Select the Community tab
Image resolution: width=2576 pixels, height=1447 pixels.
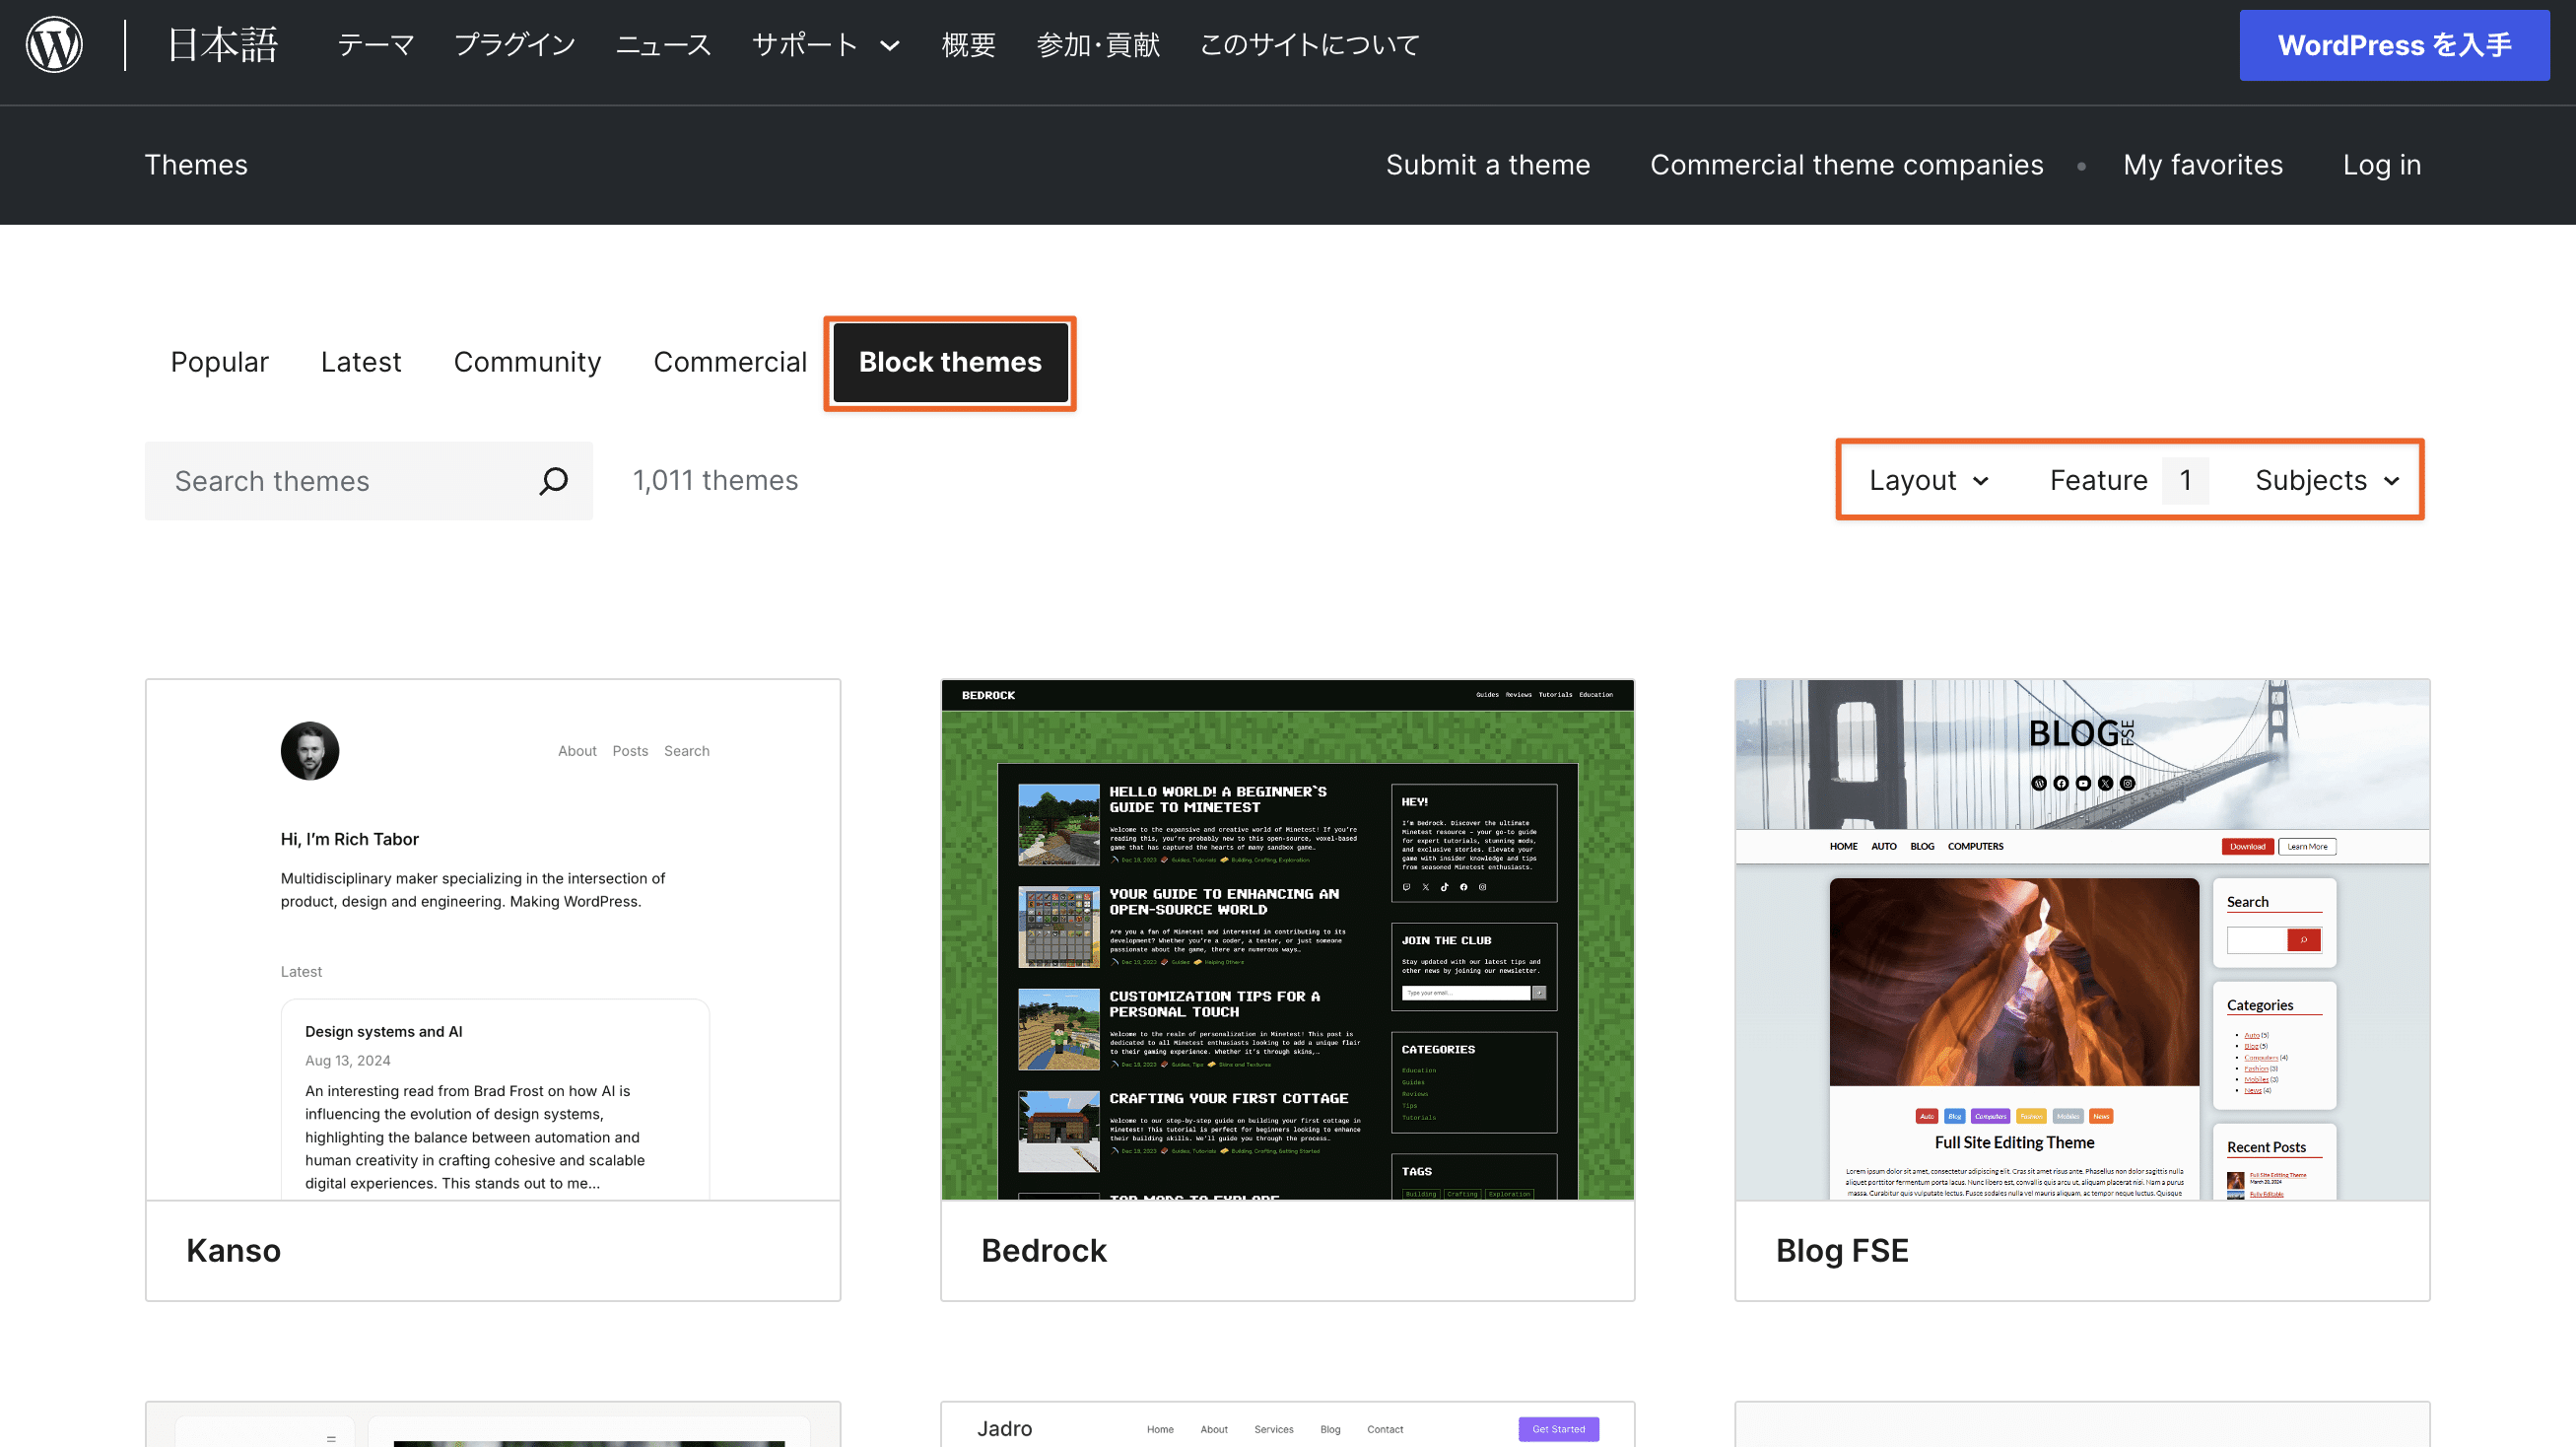tap(527, 362)
